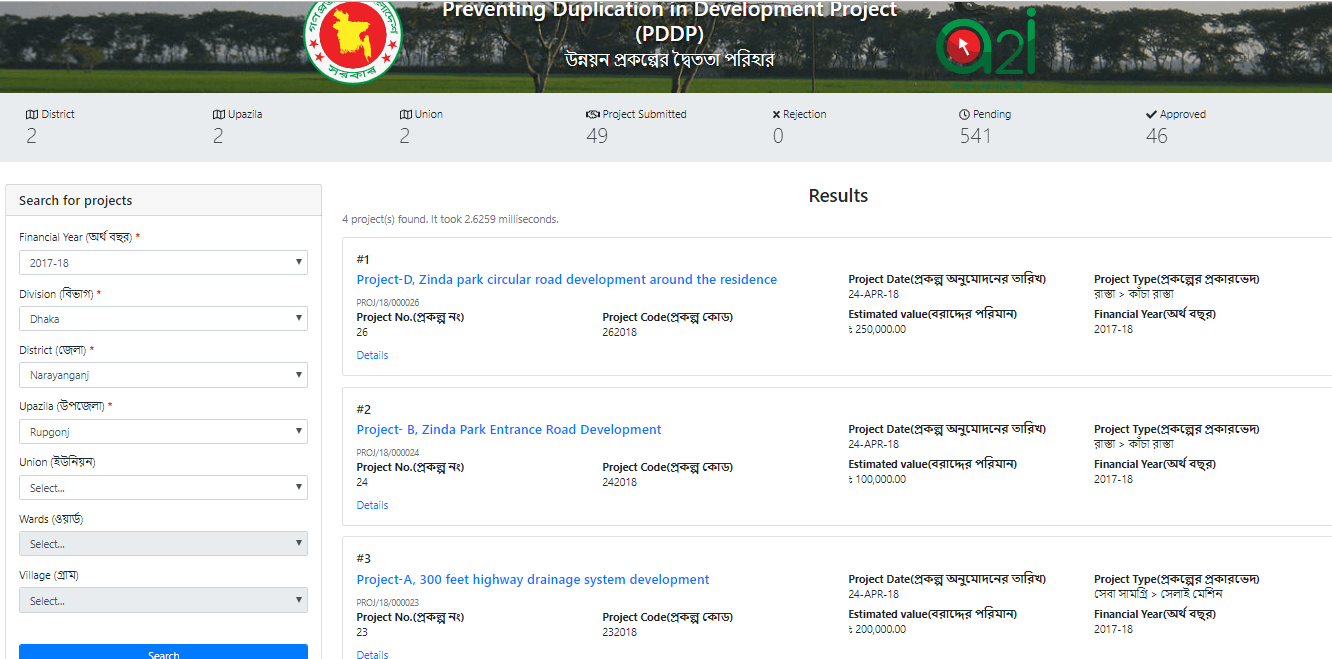The width and height of the screenshot is (1332, 659).
Task: View Details of project number 24
Action: [x=372, y=505]
